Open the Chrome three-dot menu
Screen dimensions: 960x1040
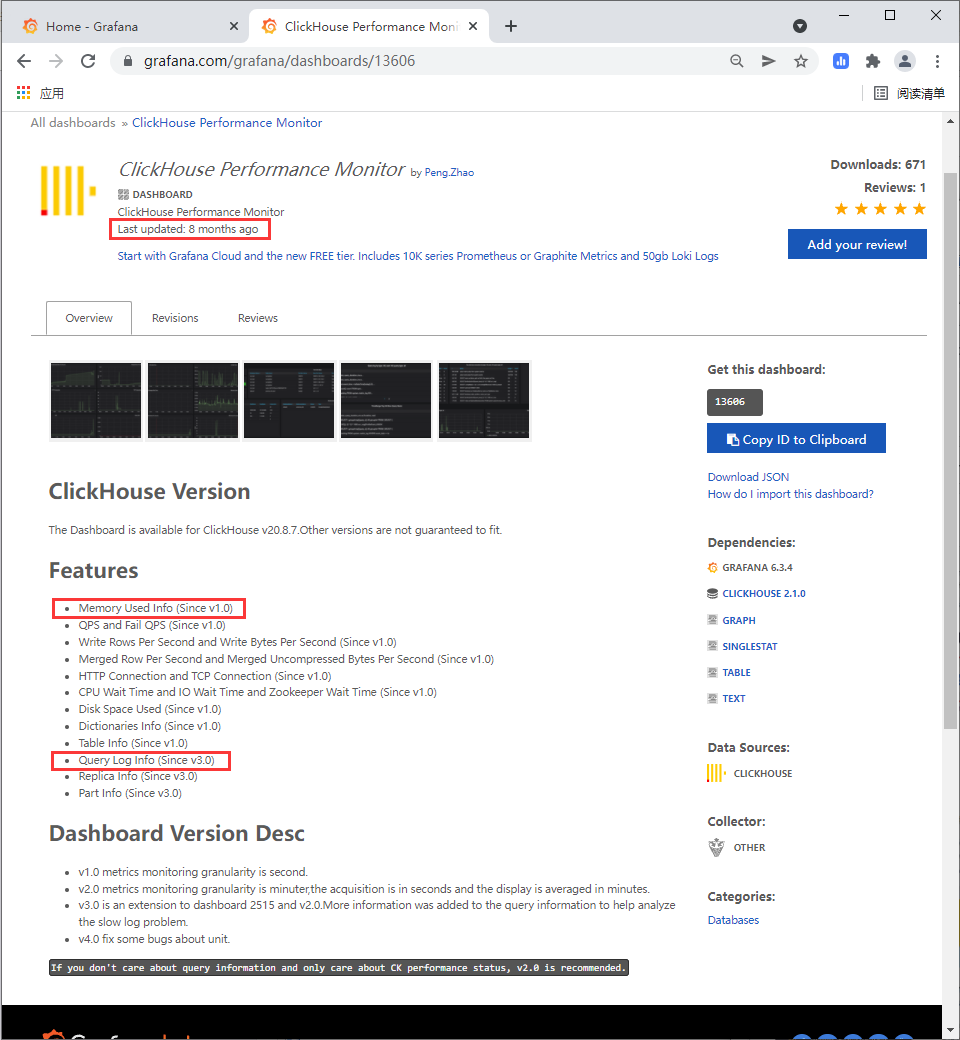937,61
